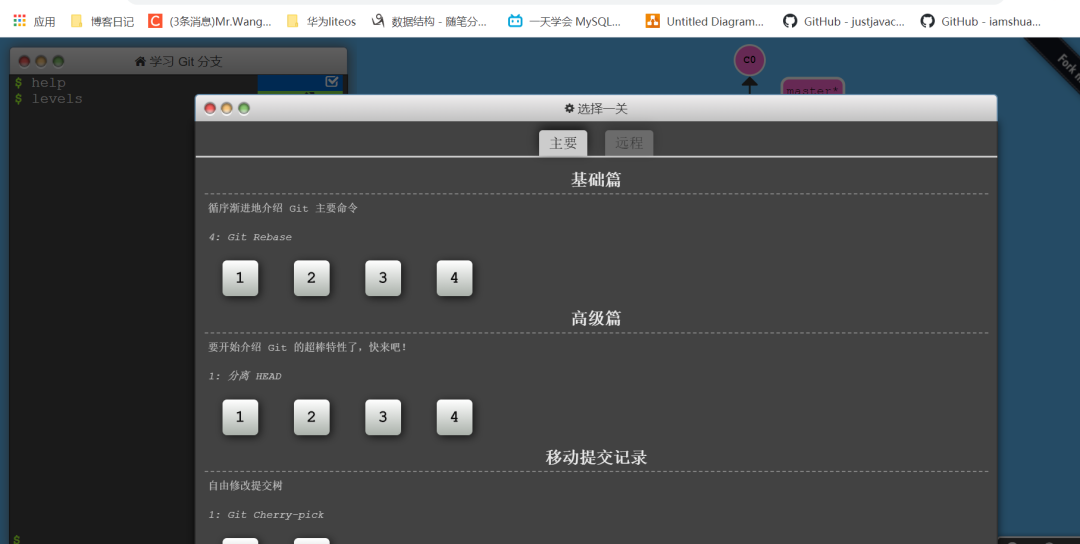This screenshot has width=1080, height=544.
Task: Select the 主要 tab
Action: click(x=563, y=143)
